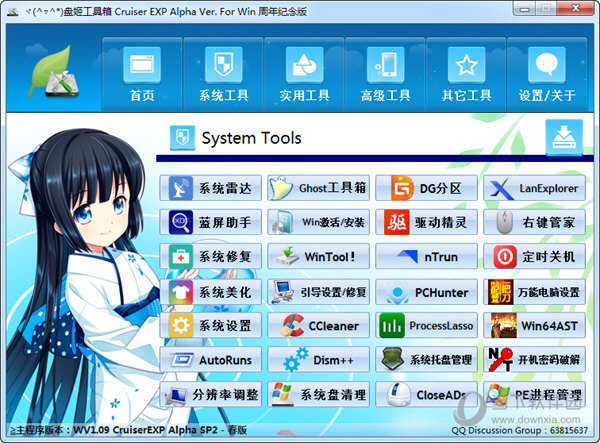
Task: Launch ProcessLasso
Action: (x=426, y=326)
